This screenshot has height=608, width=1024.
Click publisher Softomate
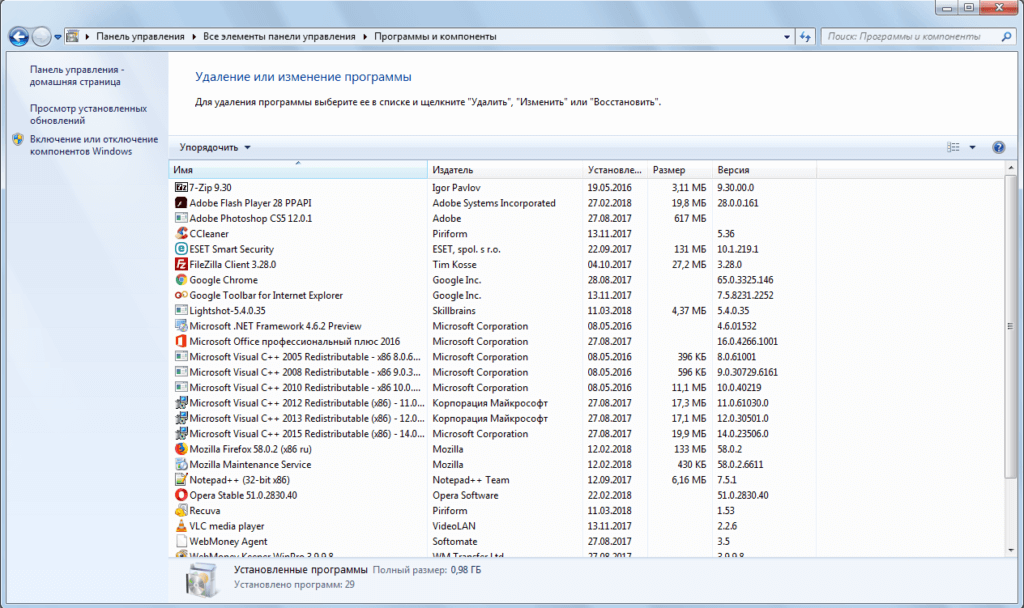point(455,541)
